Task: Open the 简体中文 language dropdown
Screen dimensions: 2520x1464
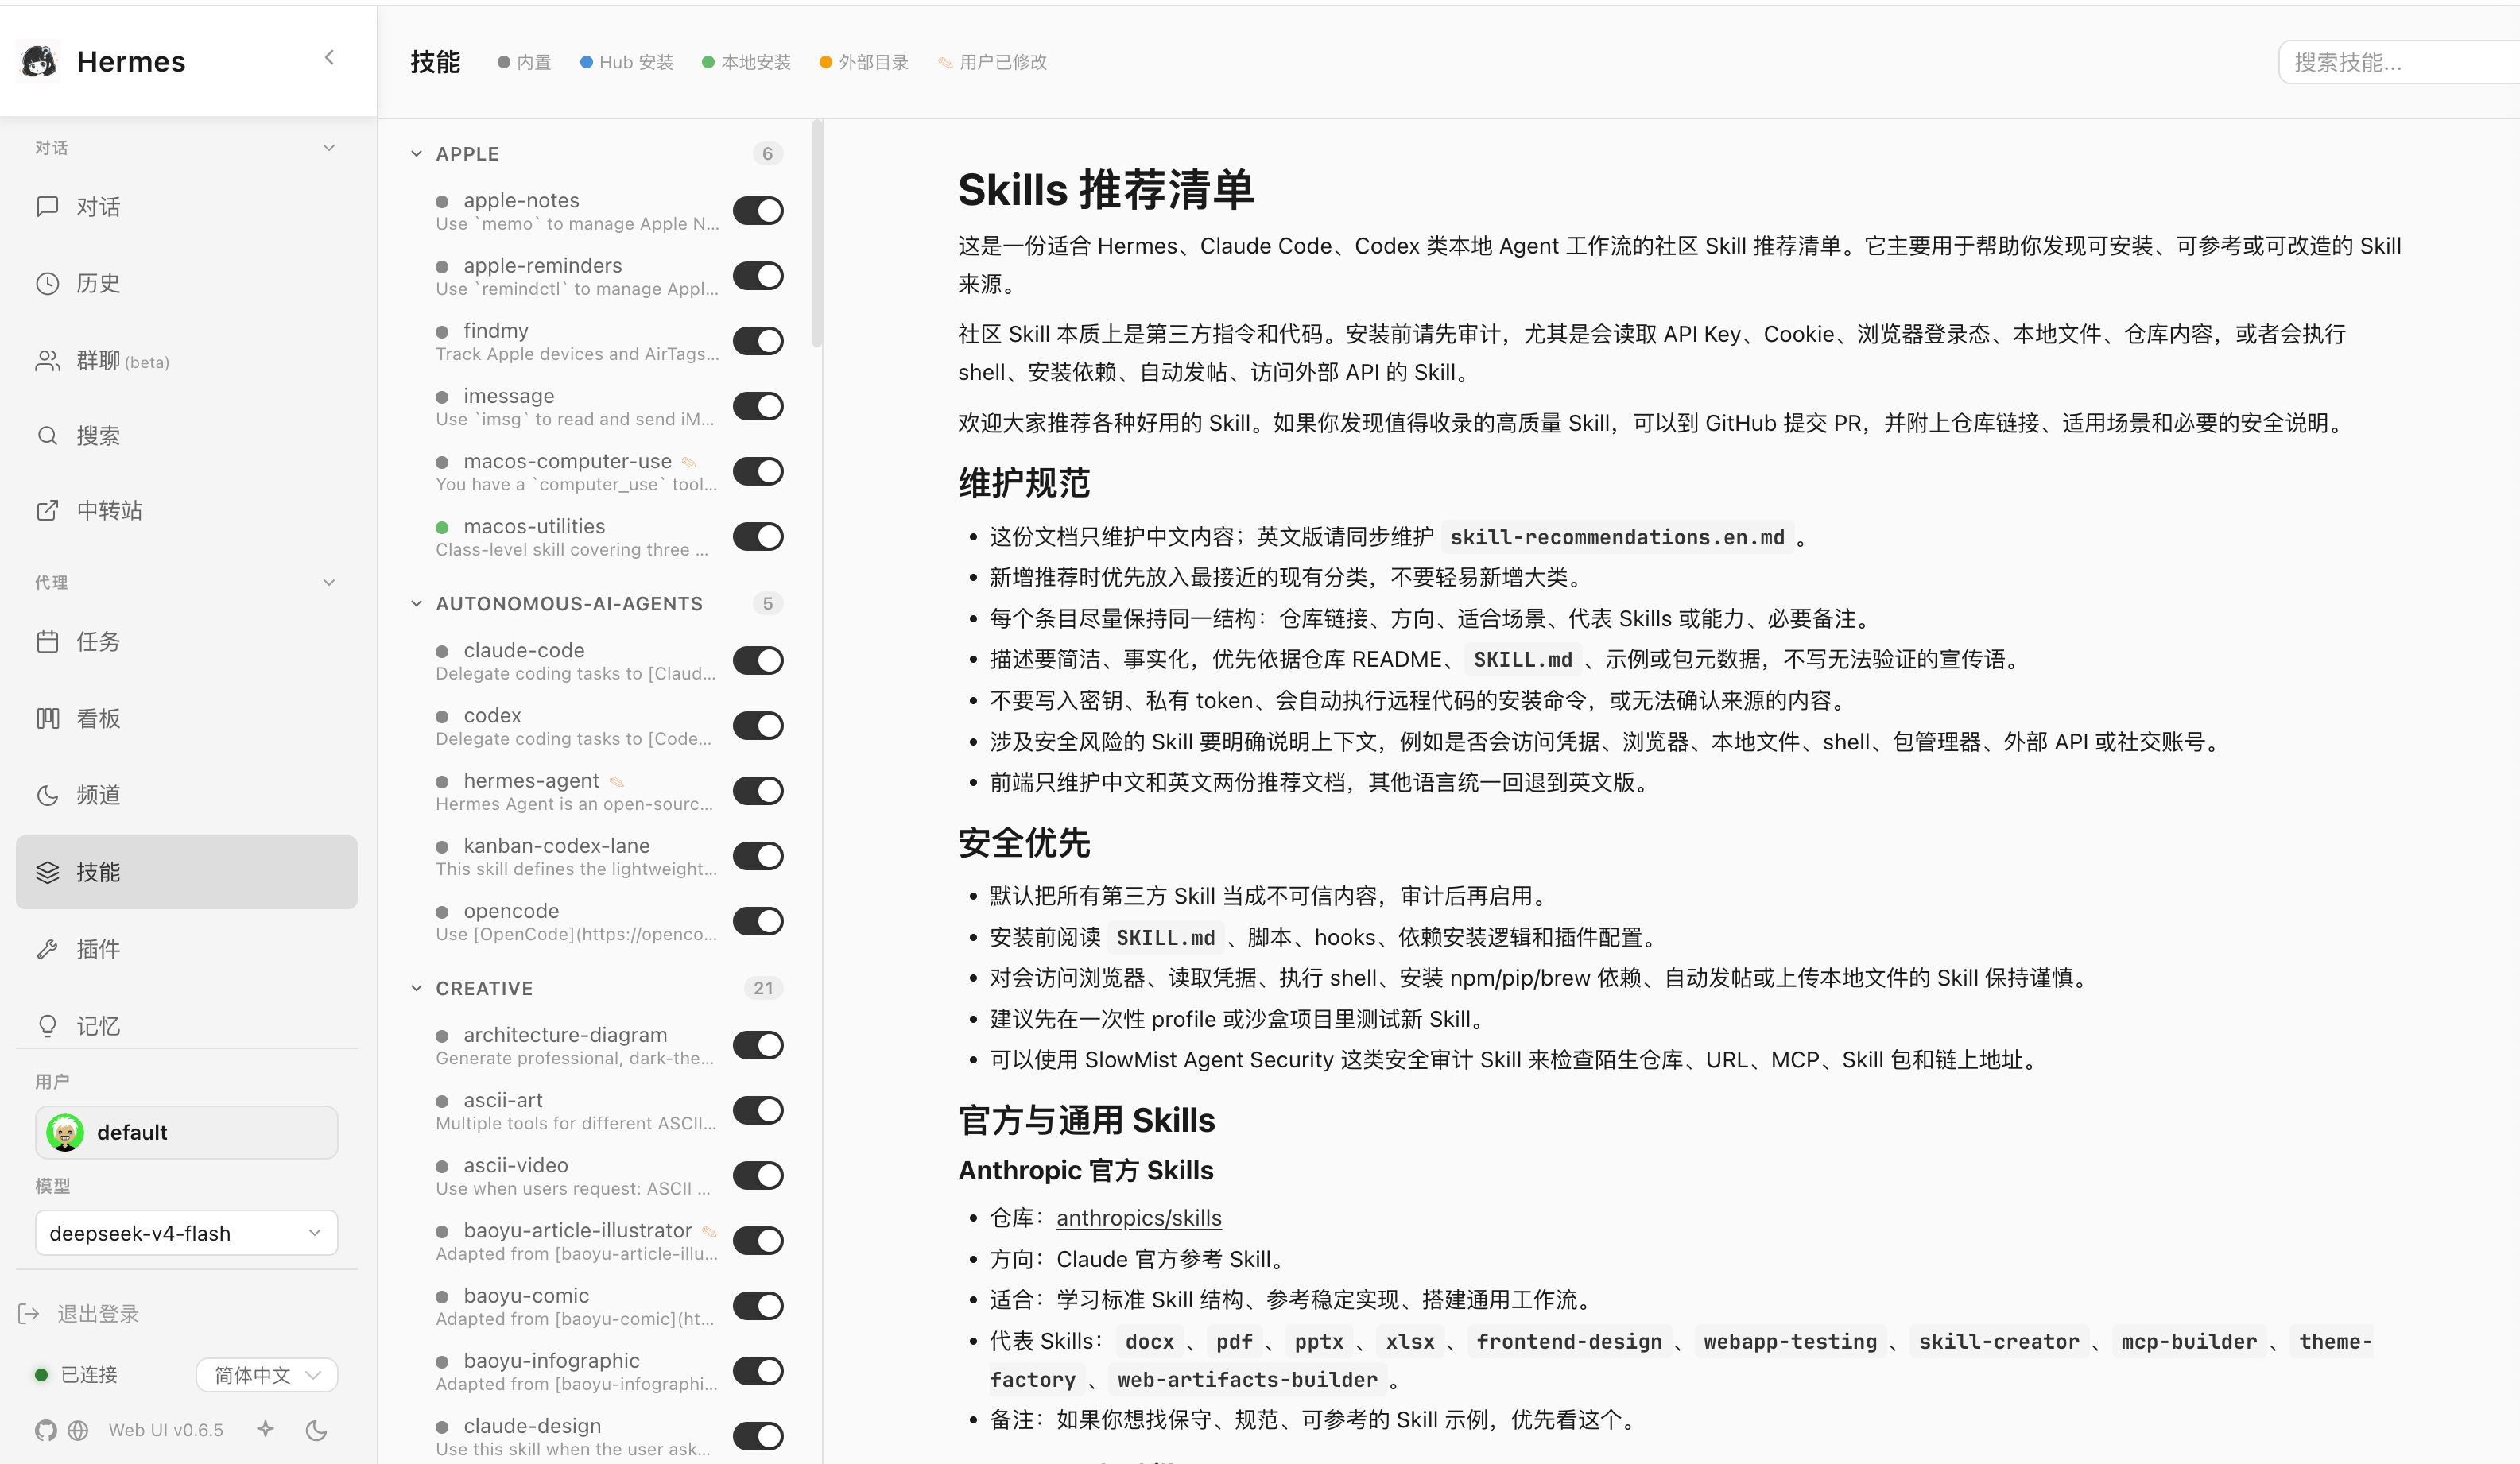Action: point(266,1374)
